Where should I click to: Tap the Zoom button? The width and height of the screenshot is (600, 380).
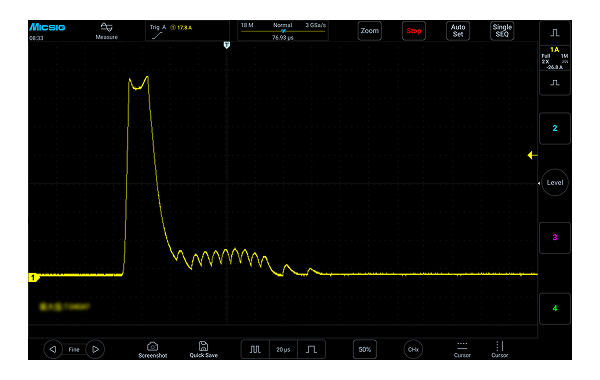pos(370,31)
